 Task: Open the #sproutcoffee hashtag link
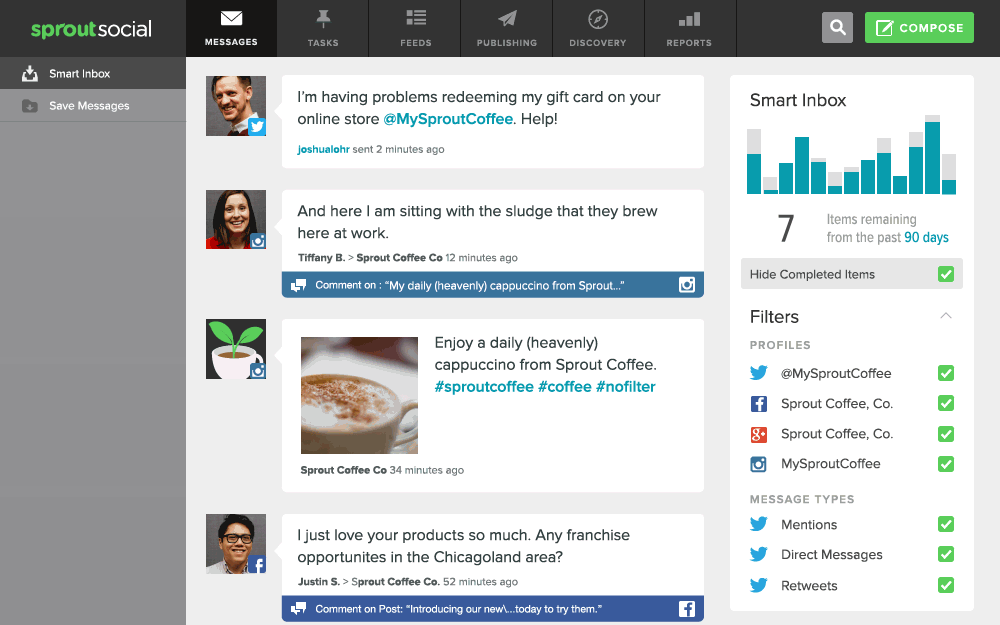tap(484, 386)
